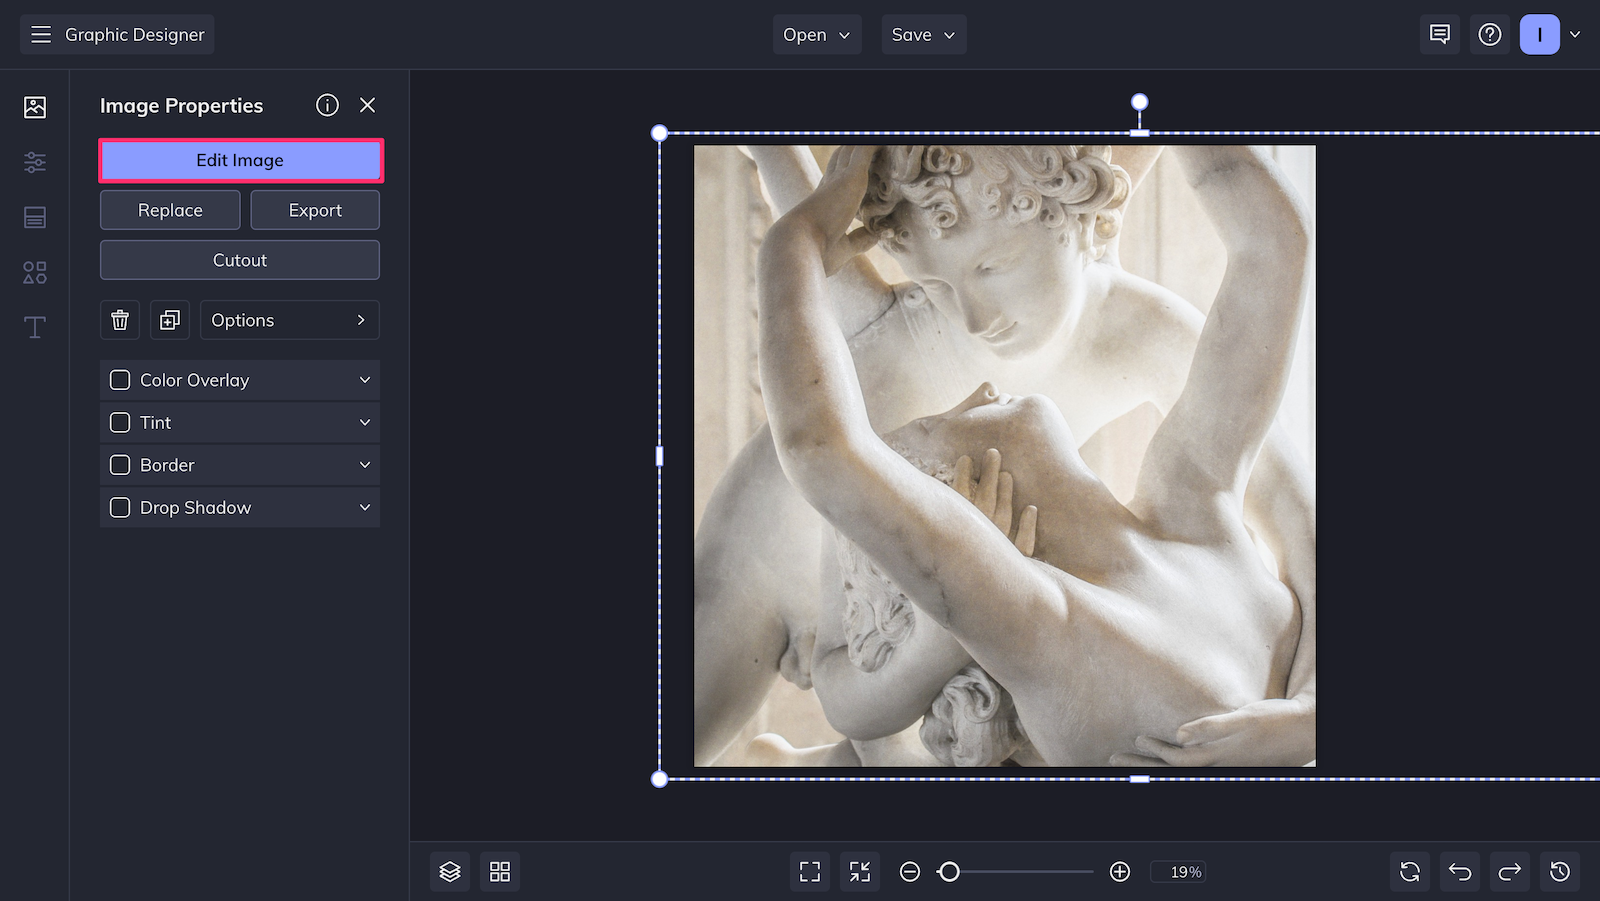Redo the last action
Screen dimensions: 1600x901
coord(1509,871)
